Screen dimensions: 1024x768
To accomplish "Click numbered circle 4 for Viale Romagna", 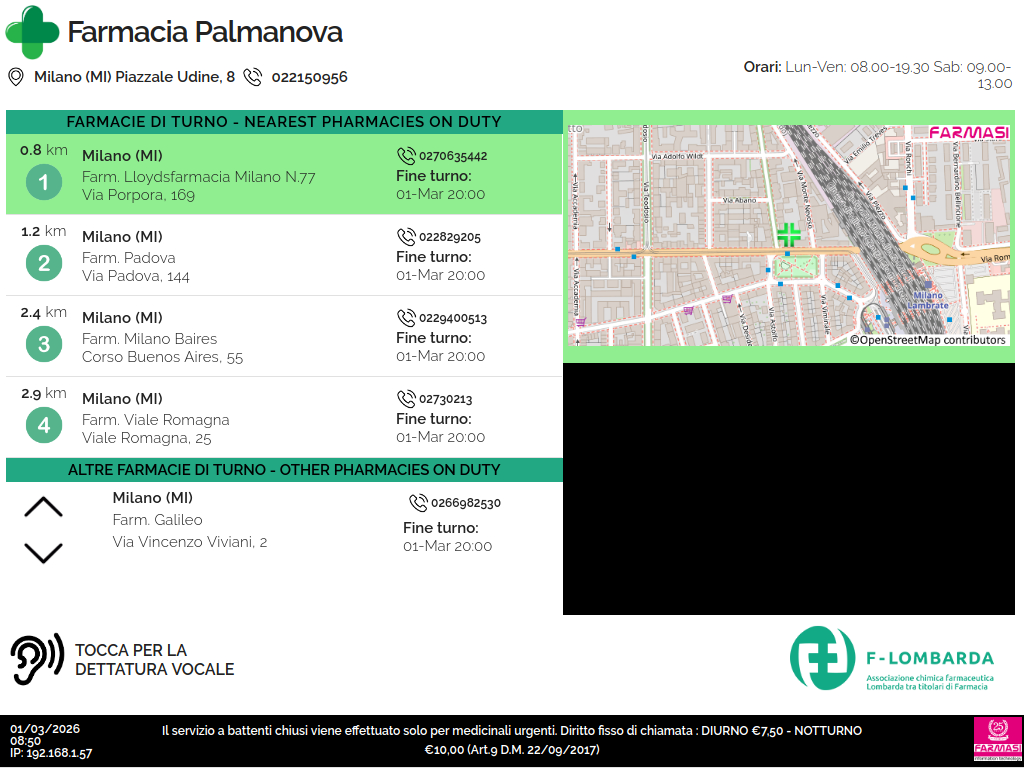I will (x=44, y=426).
